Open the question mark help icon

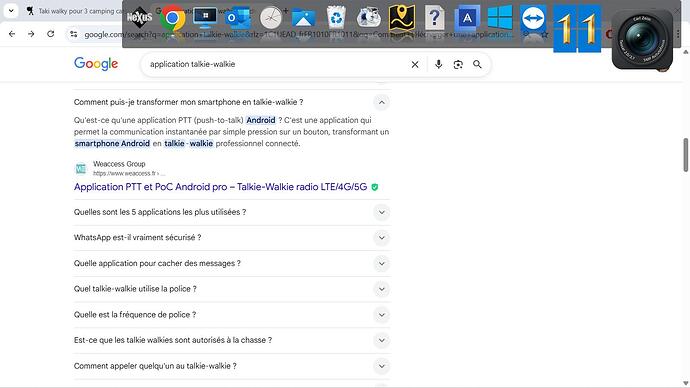click(434, 18)
